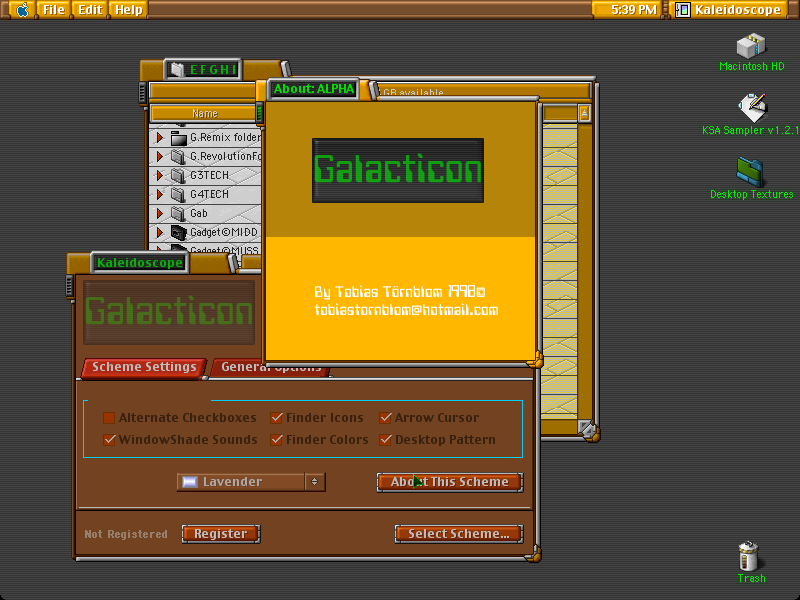The width and height of the screenshot is (800, 600).
Task: Click the Kaleidoscope icon in menu bar
Action: pos(683,10)
